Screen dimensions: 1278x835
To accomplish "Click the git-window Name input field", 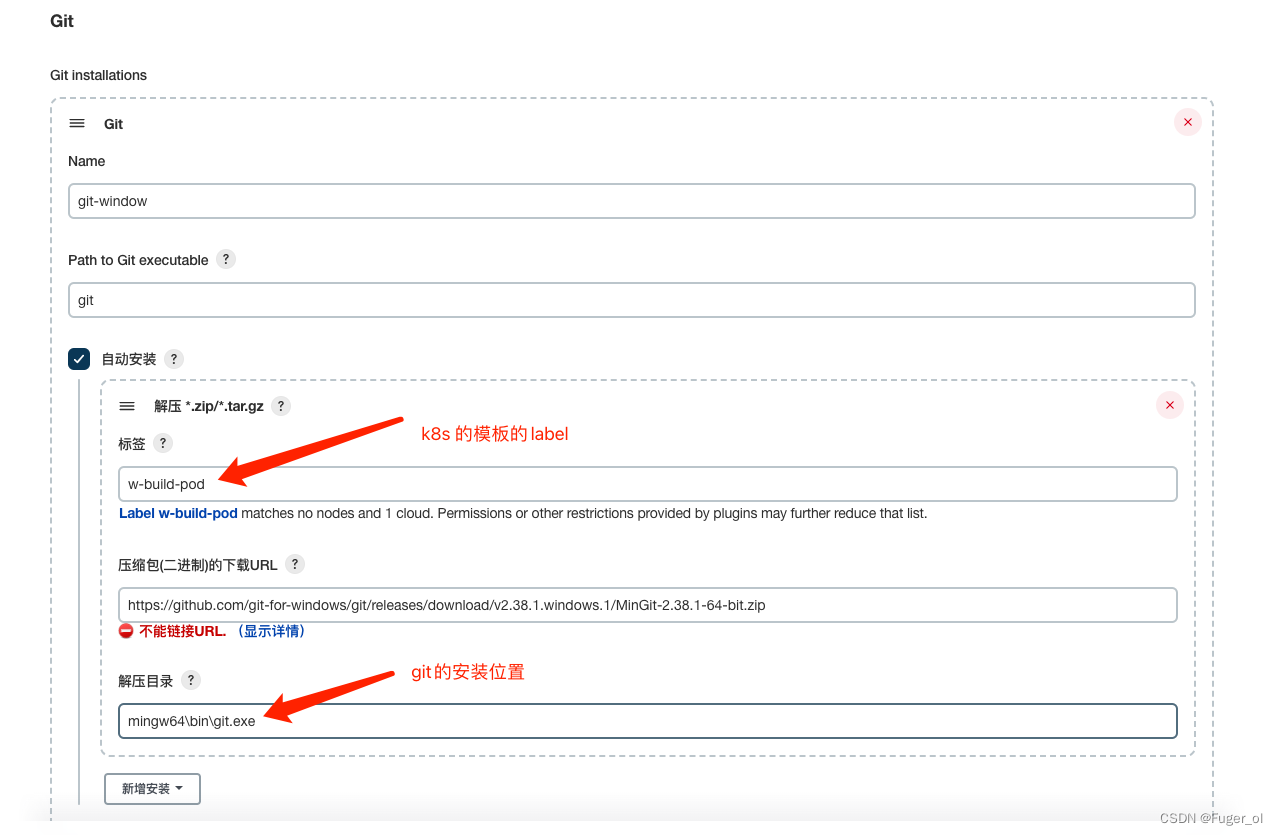I will pos(630,200).
